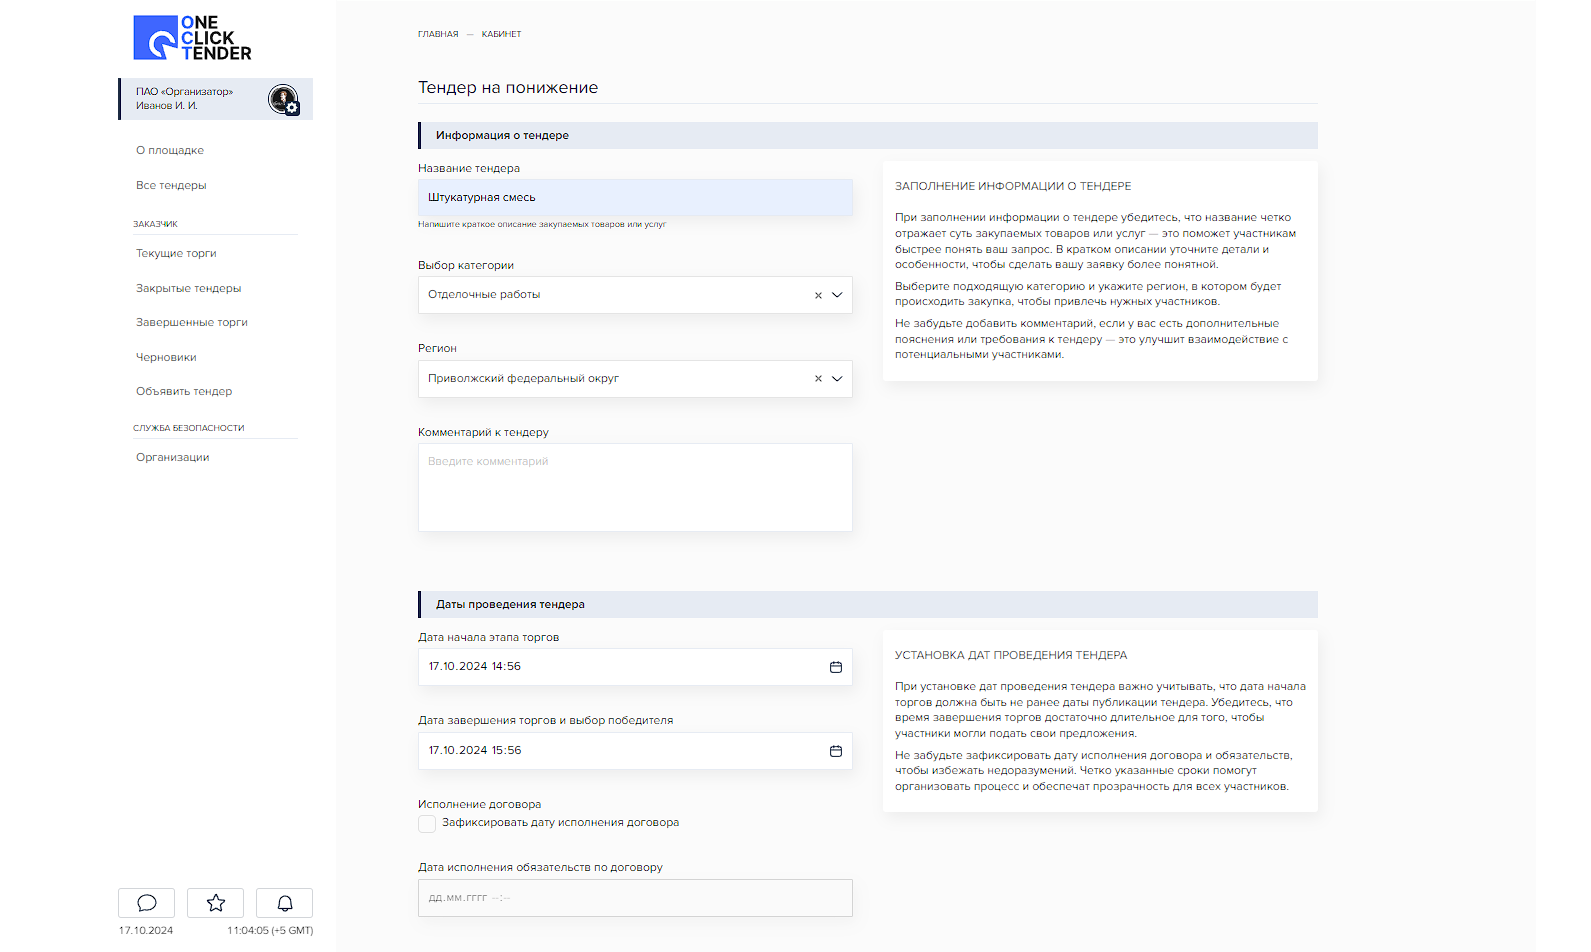Open Все тендеры in sidebar

171,185
